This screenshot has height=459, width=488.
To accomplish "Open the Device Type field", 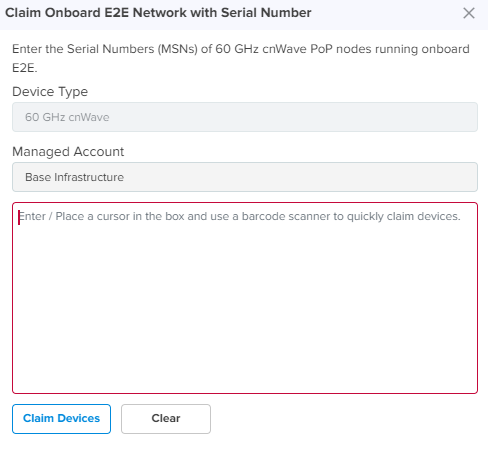I will 245,117.
